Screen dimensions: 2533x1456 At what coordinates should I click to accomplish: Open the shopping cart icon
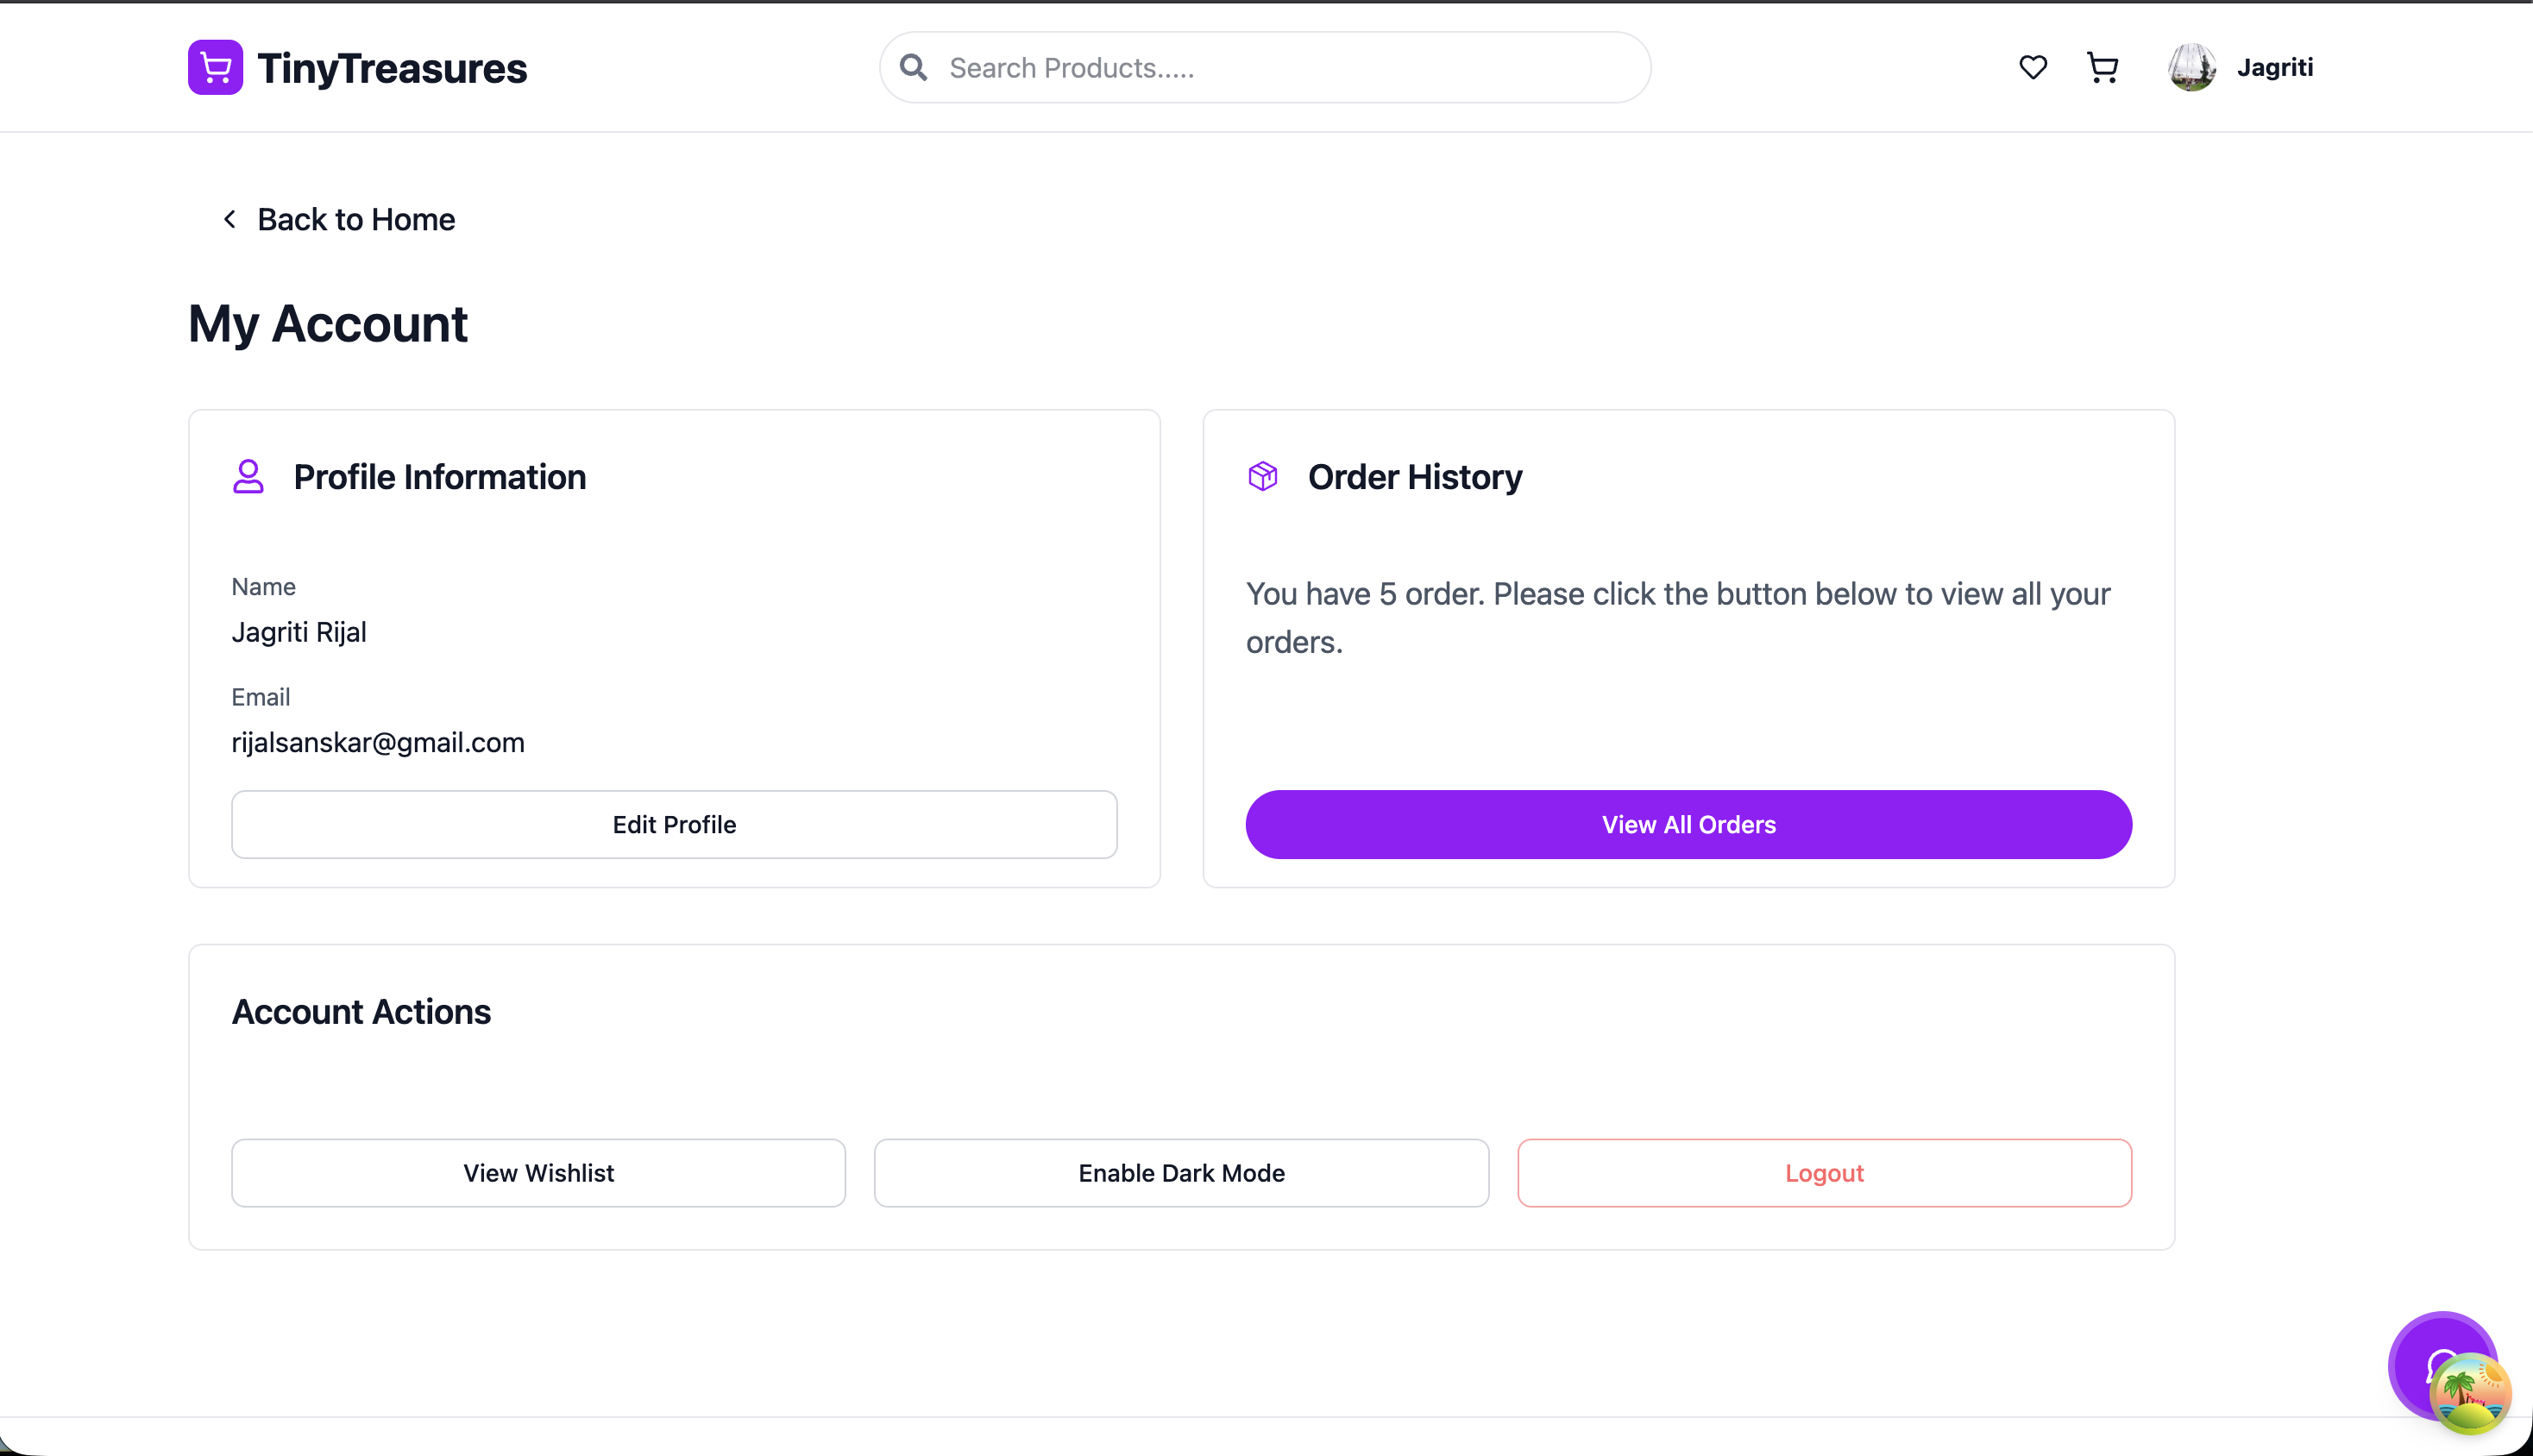2102,67
